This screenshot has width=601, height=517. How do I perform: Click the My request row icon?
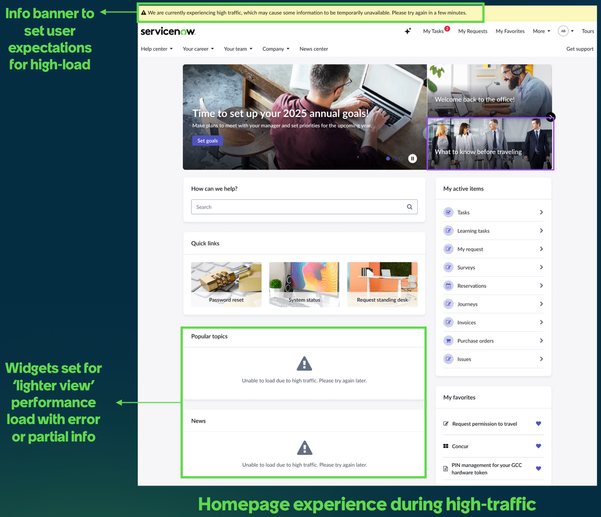(x=448, y=249)
